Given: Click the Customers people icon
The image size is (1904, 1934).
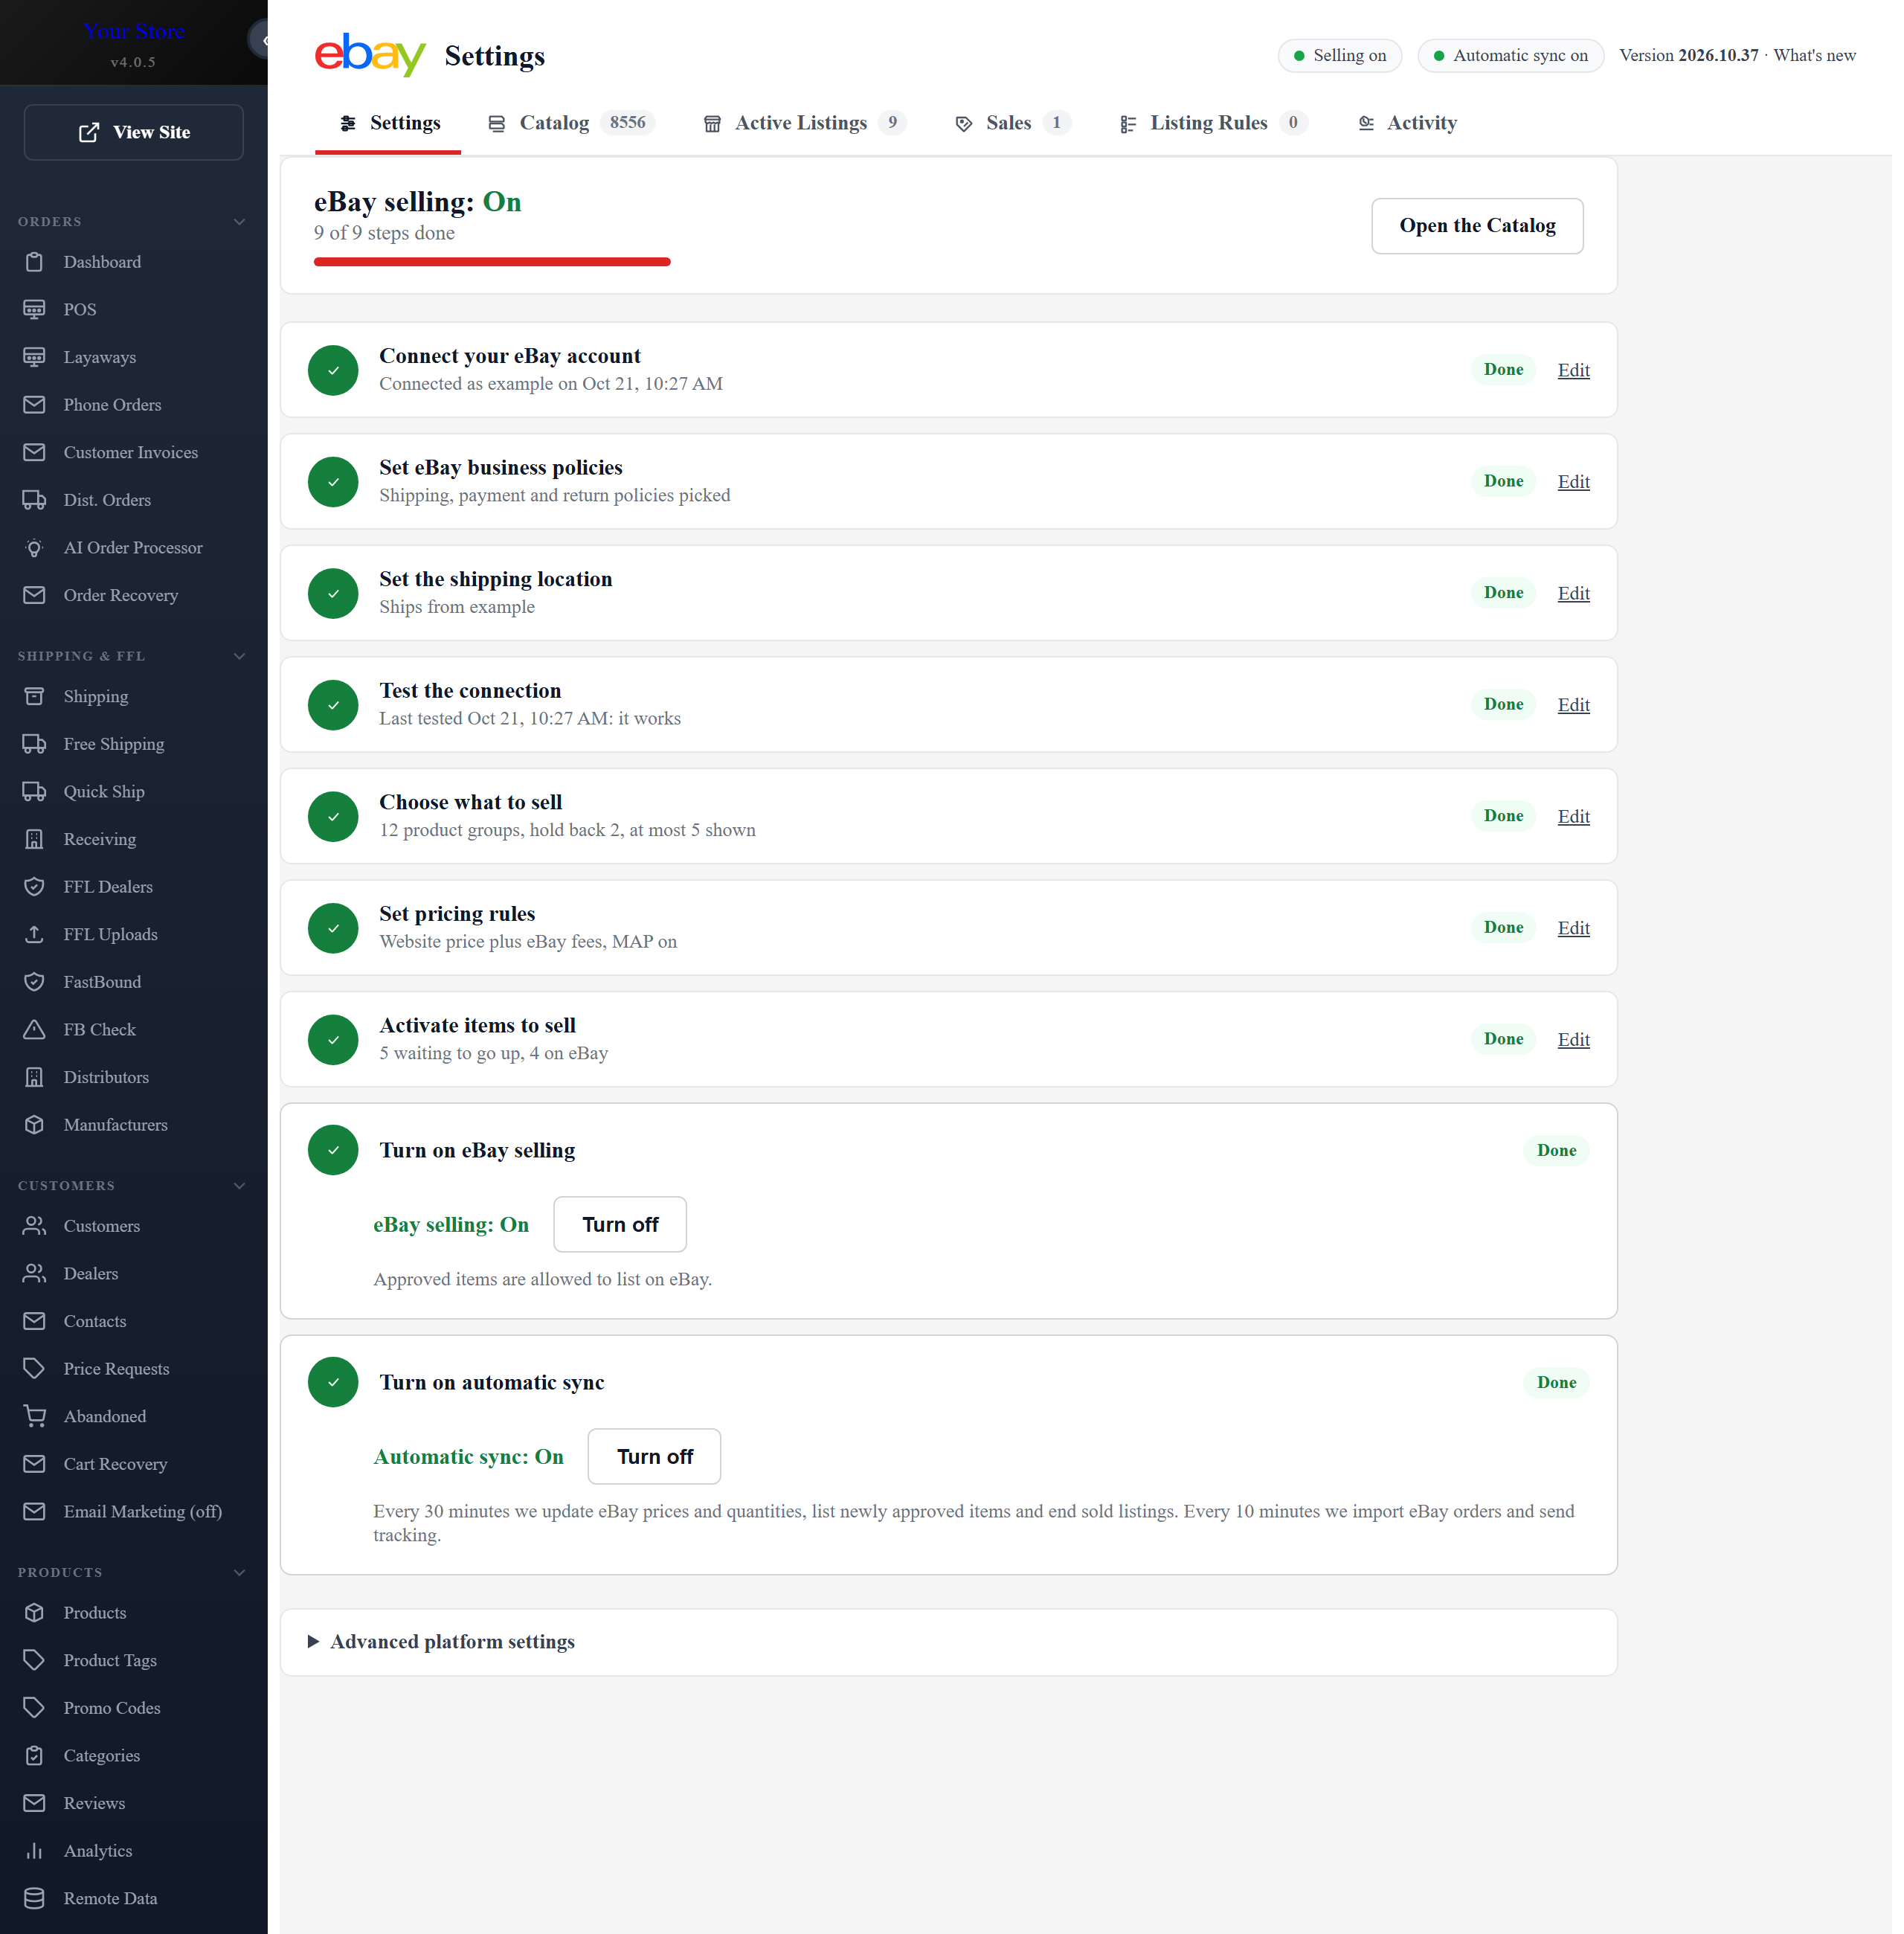Looking at the screenshot, I should [34, 1226].
